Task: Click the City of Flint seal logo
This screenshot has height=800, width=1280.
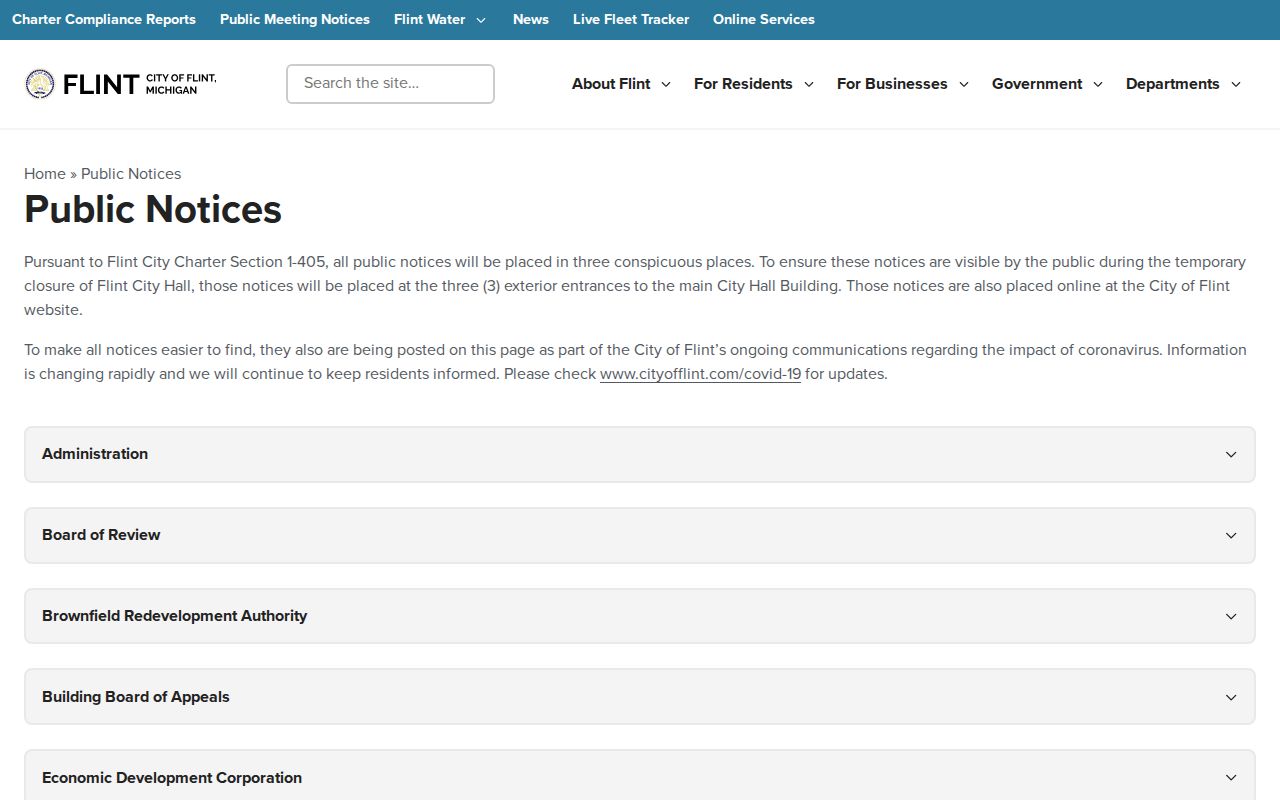Action: [40, 84]
